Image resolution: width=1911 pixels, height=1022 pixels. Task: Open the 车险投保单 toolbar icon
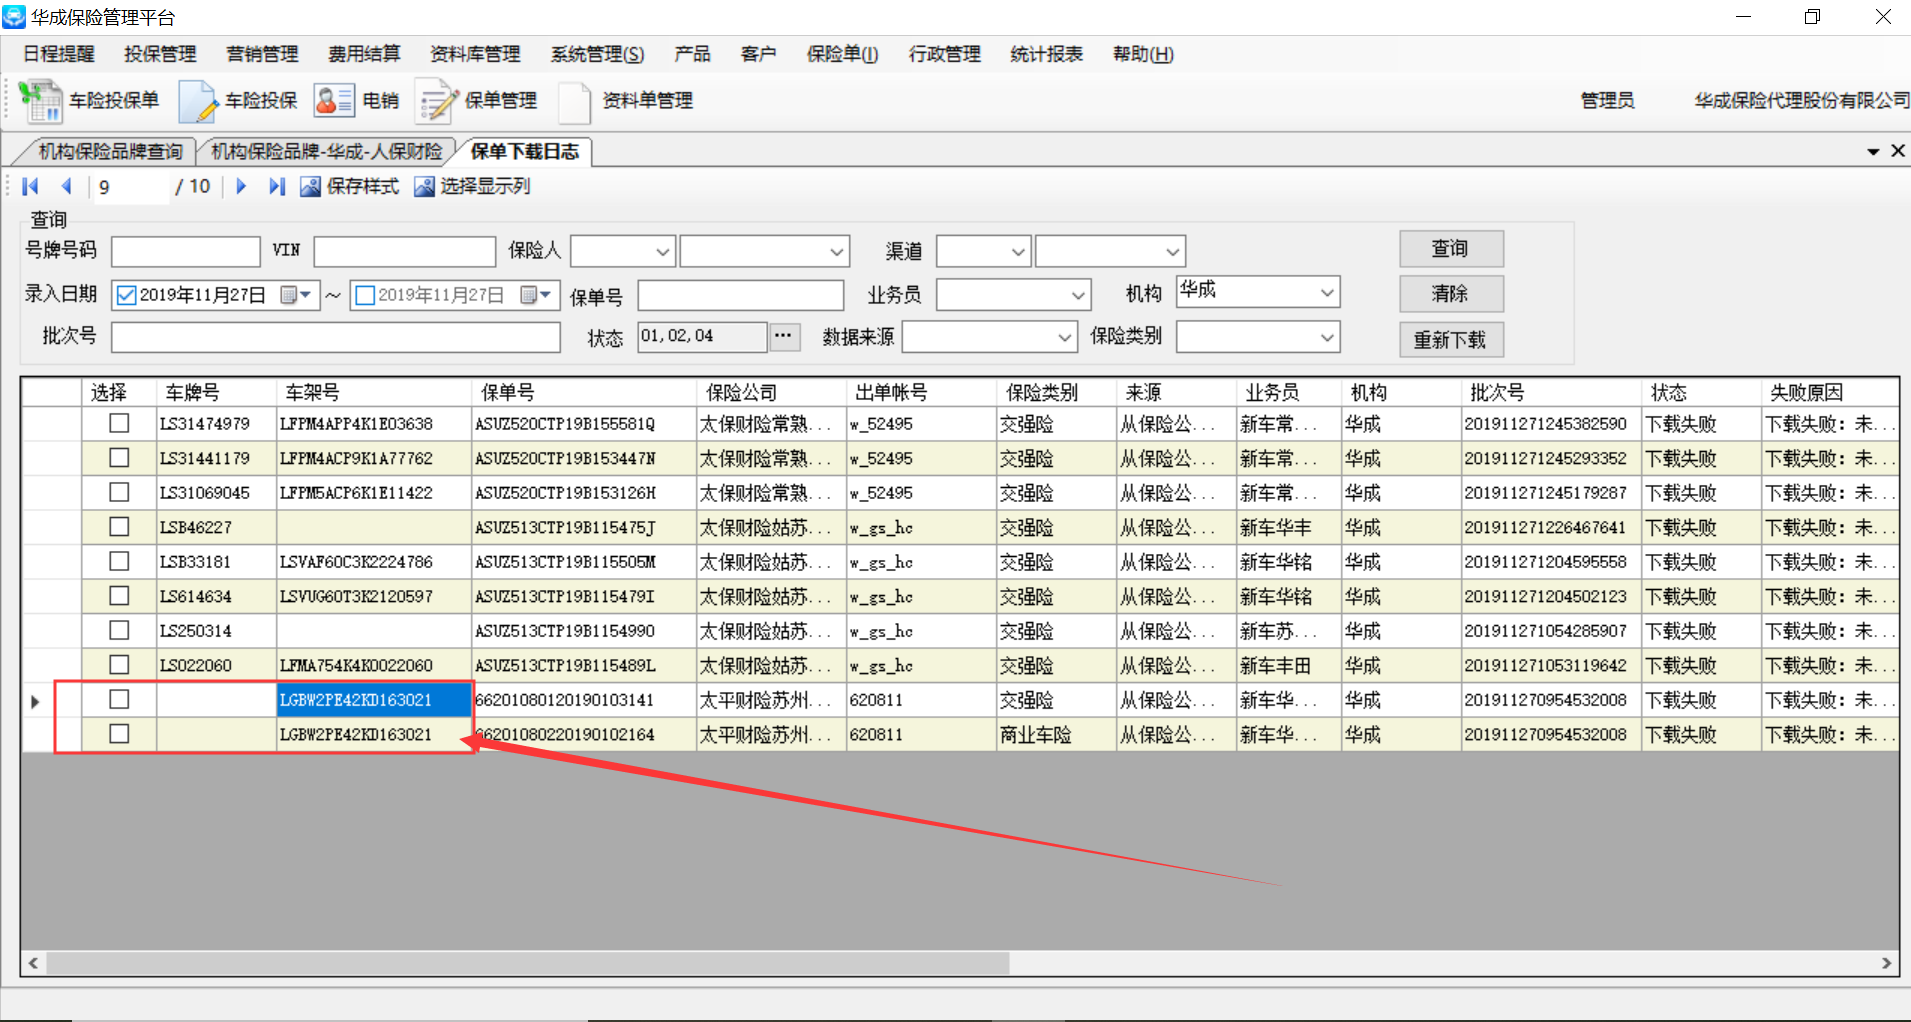(x=41, y=101)
